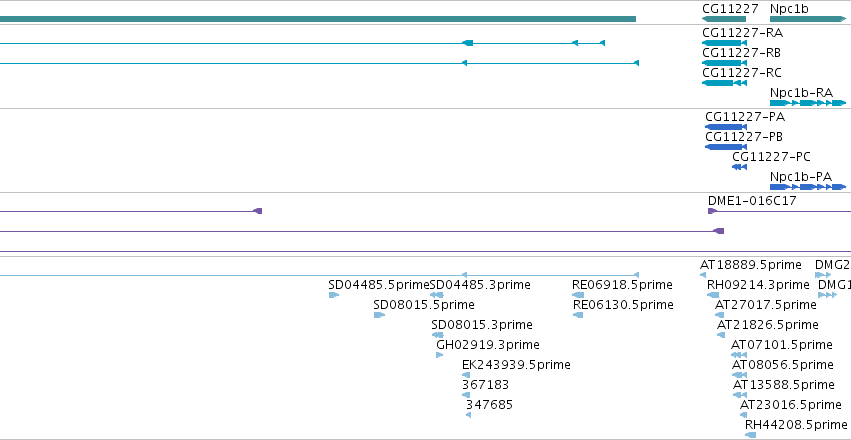The height and width of the screenshot is (440, 851).
Task: Select the SD08015.5prime EST label
Action: (x=424, y=305)
